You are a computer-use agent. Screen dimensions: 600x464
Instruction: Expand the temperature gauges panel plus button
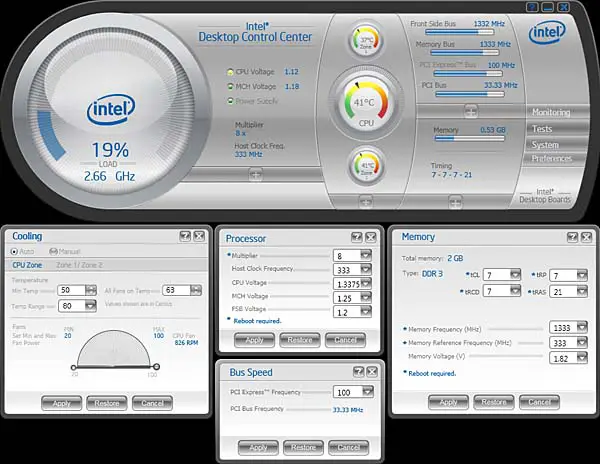366,201
